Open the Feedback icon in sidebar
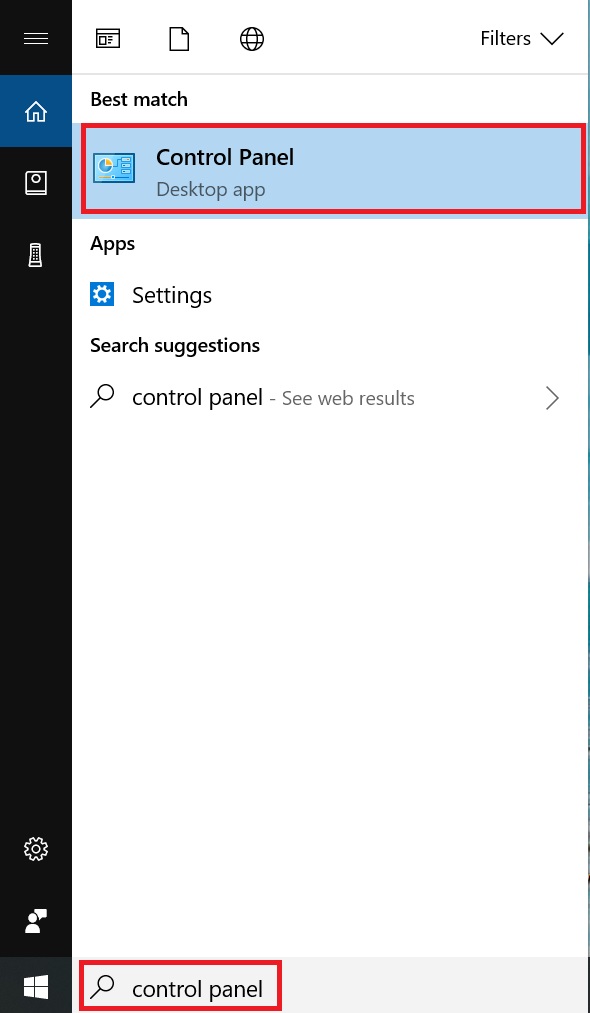 tap(36, 921)
